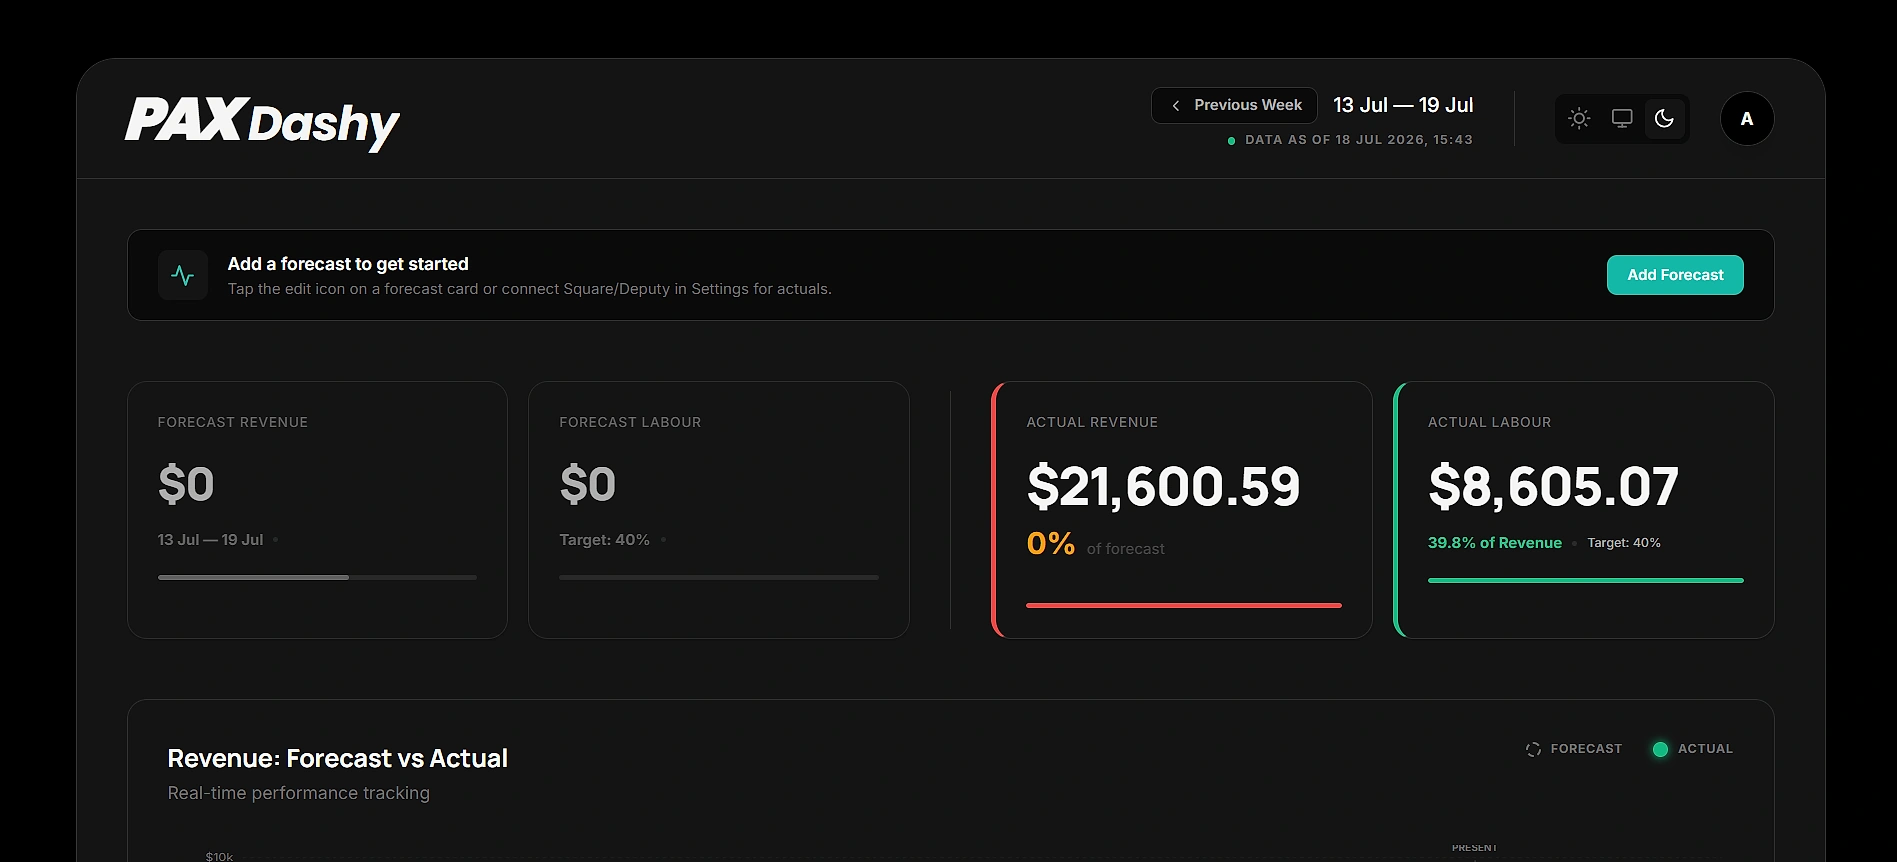The image size is (1897, 862).
Task: Click the 13 Jul — 19 Jul header date range
Action: pyautogui.click(x=1403, y=105)
